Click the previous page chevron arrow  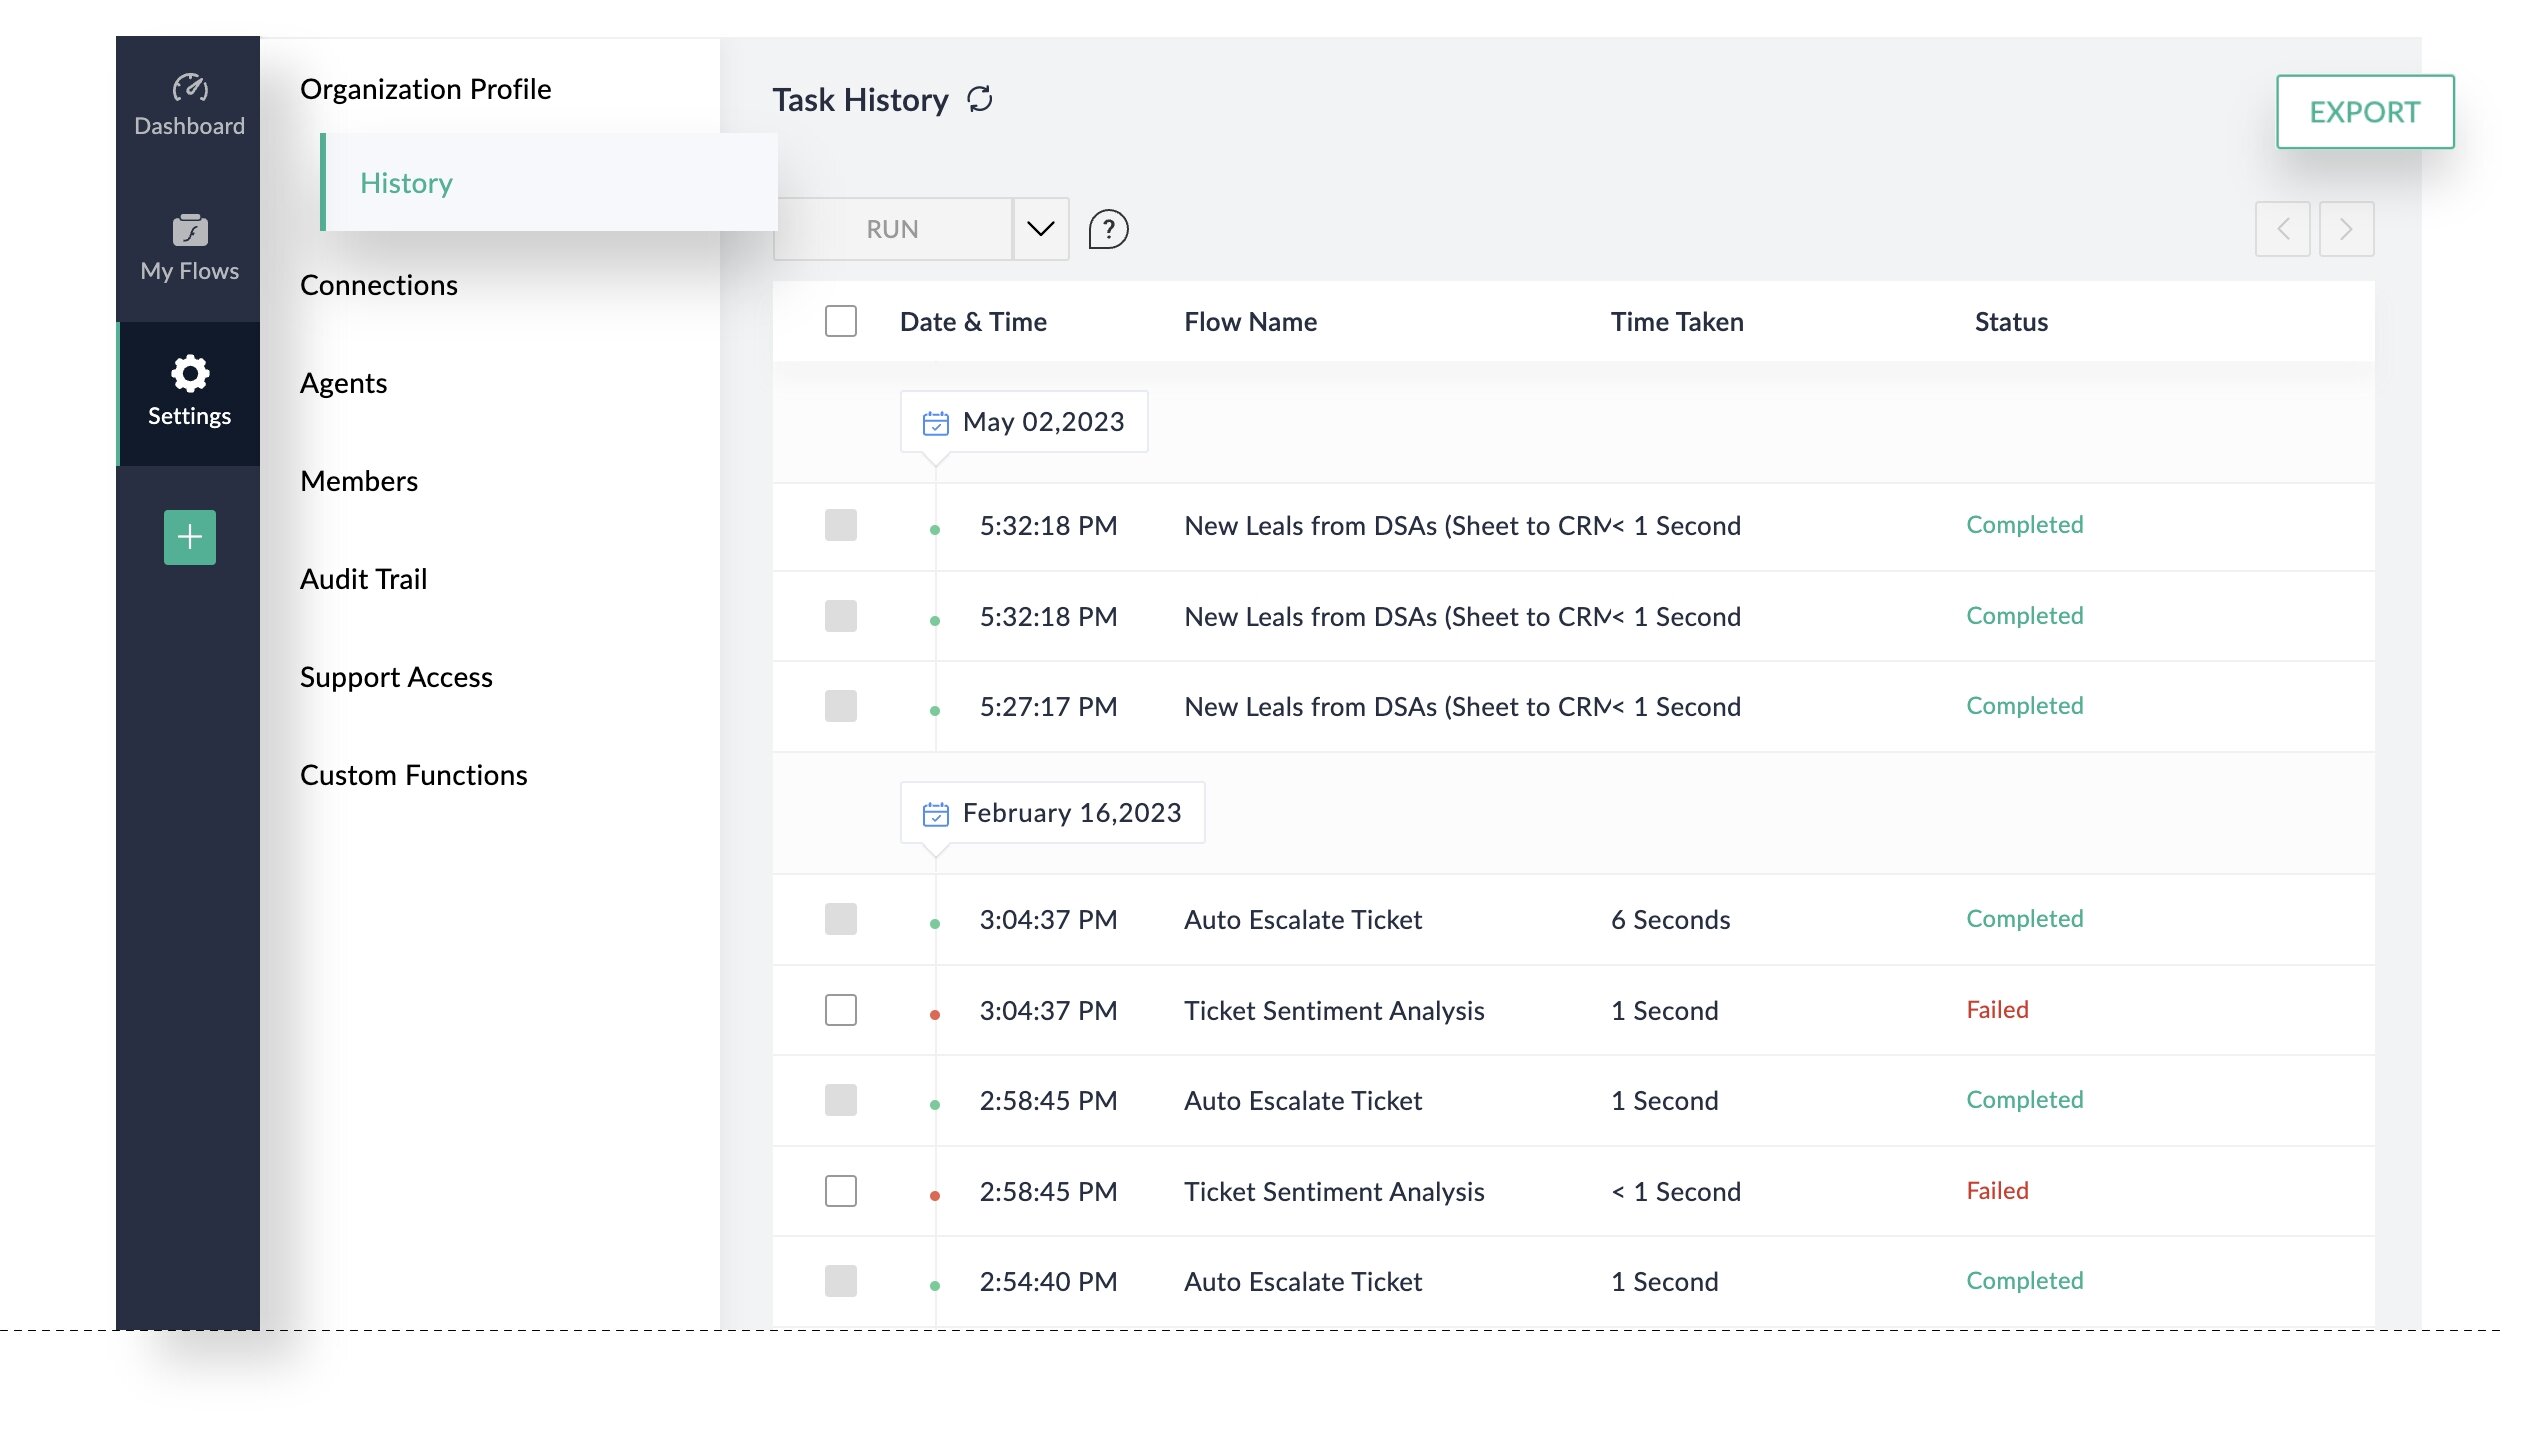(2284, 227)
